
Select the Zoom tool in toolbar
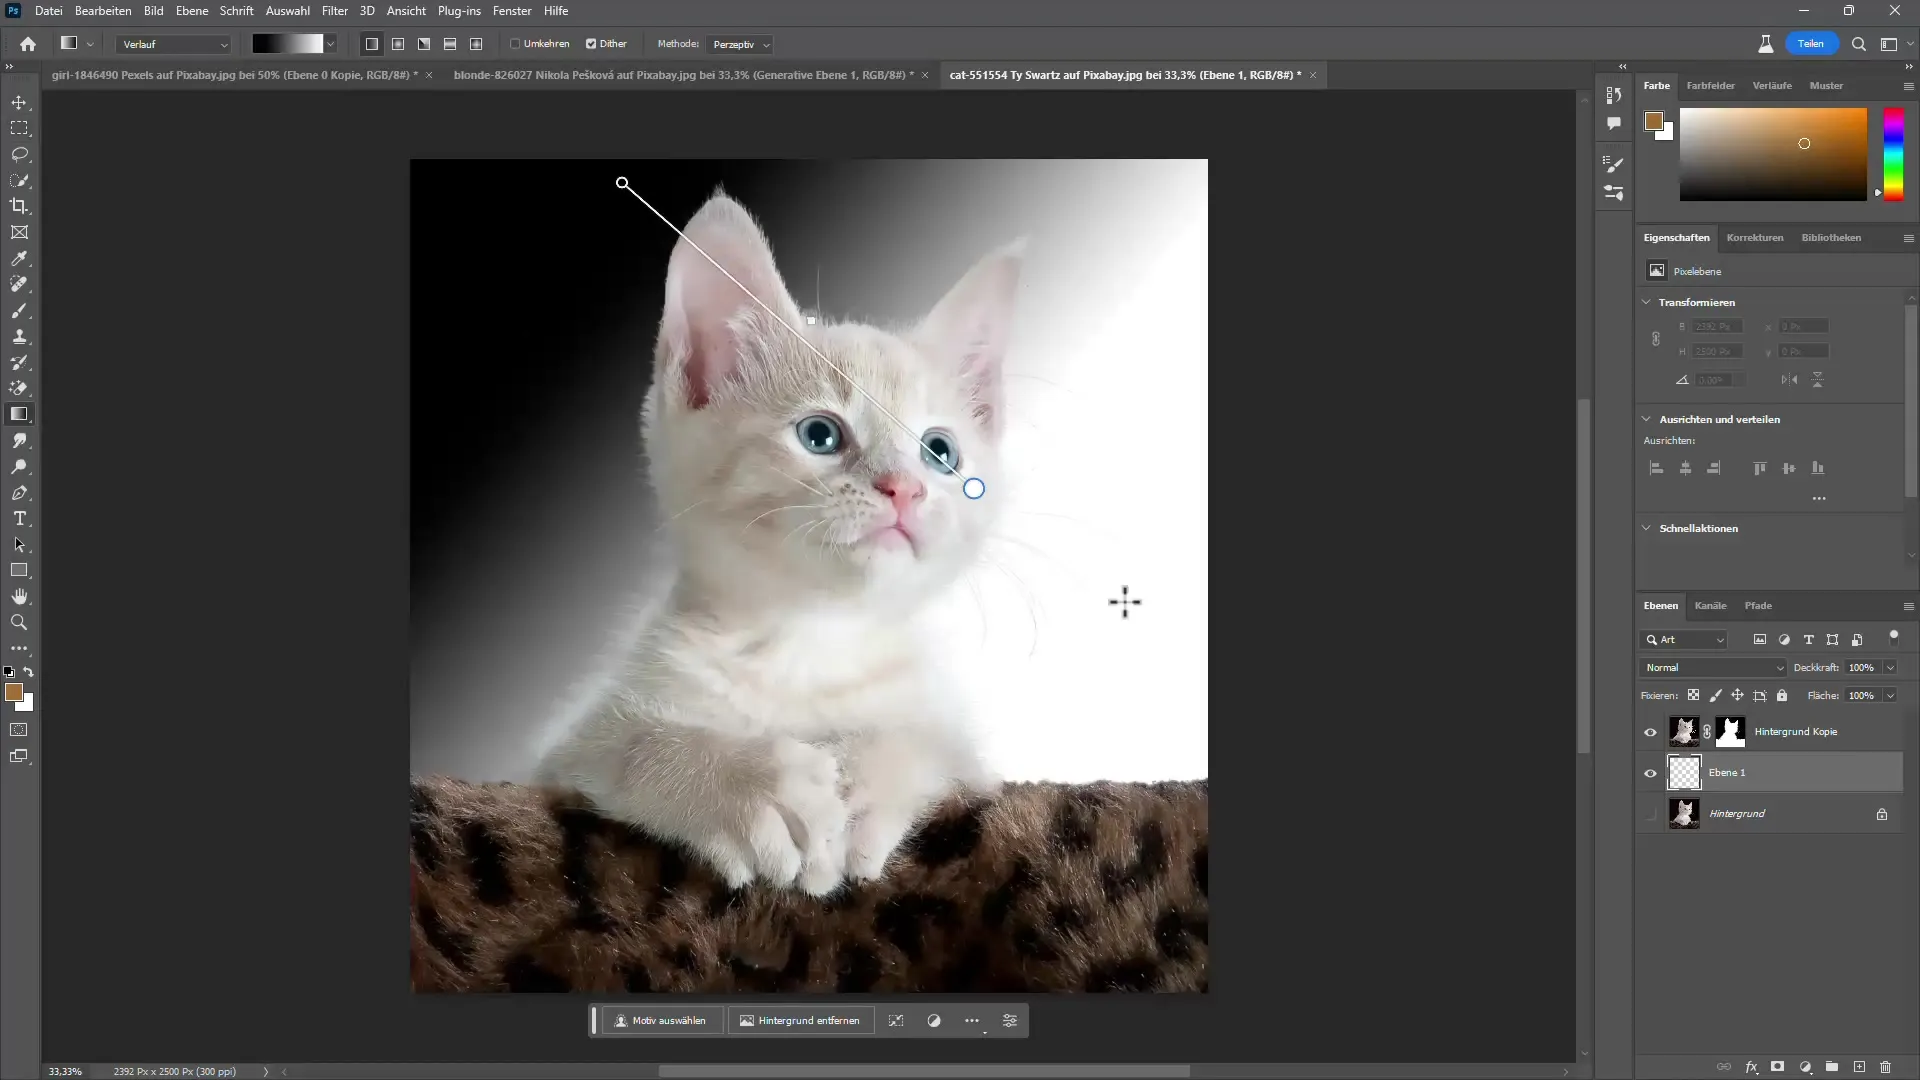pos(18,622)
